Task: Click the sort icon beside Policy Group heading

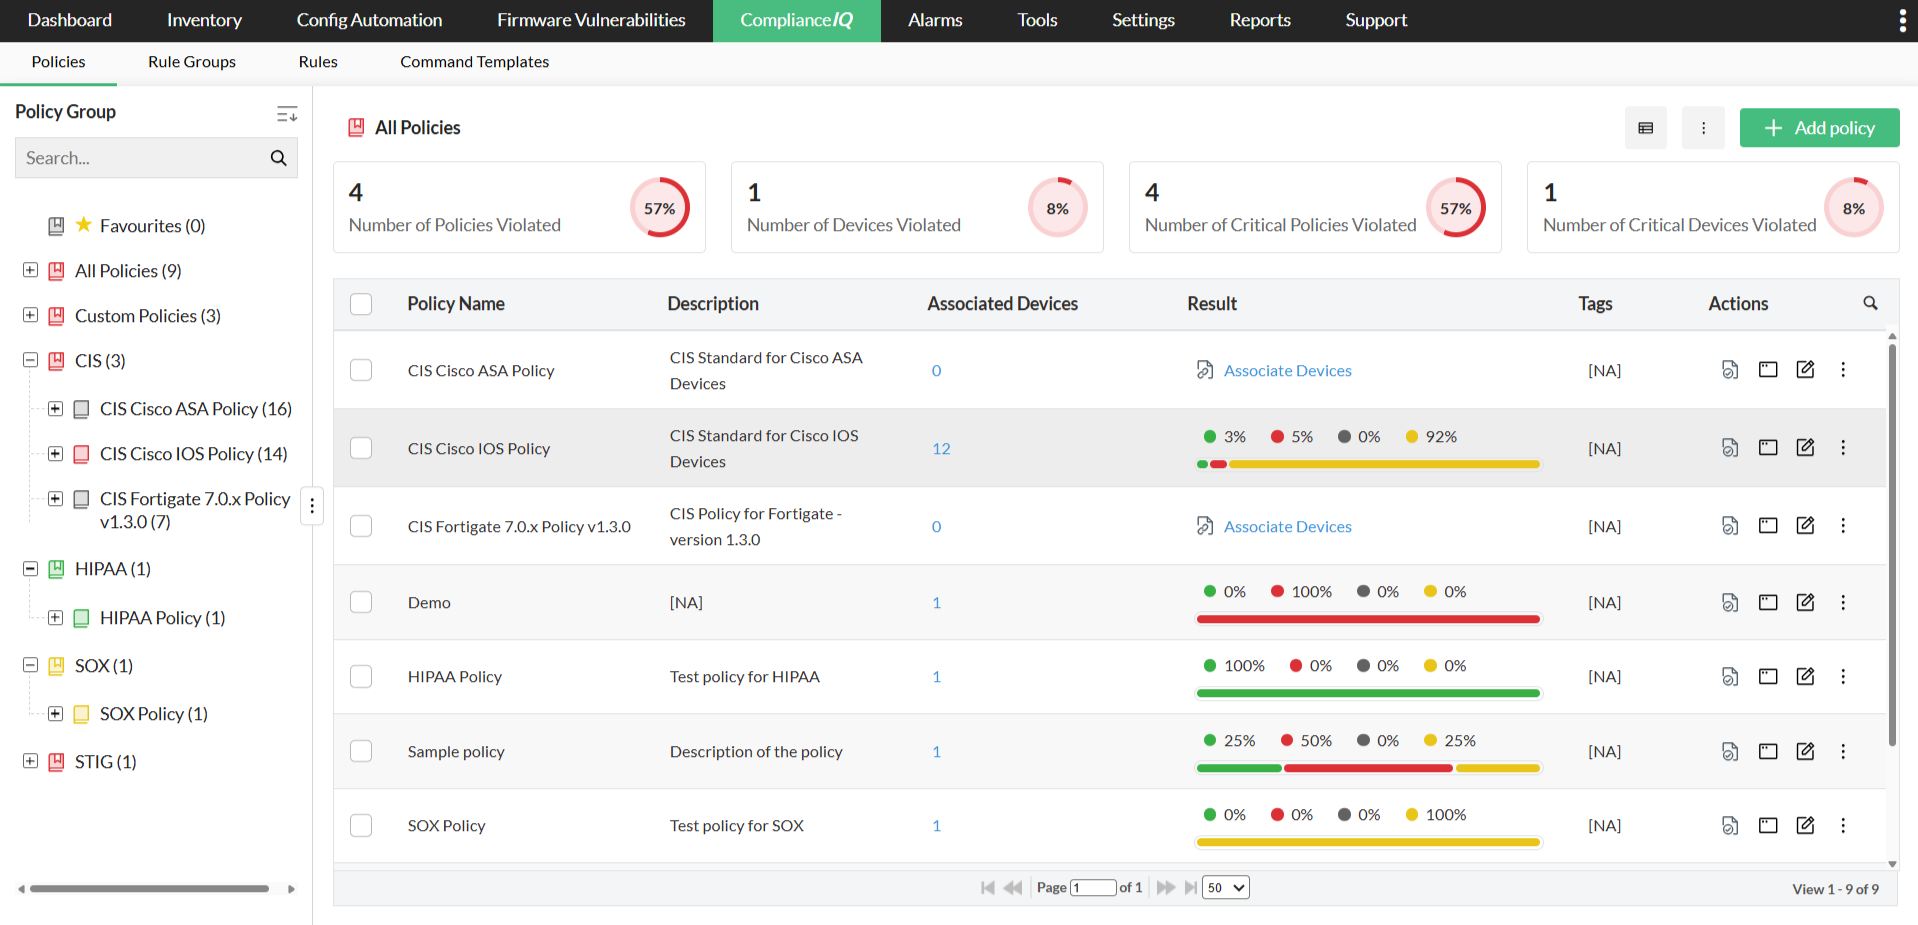Action: [x=287, y=114]
